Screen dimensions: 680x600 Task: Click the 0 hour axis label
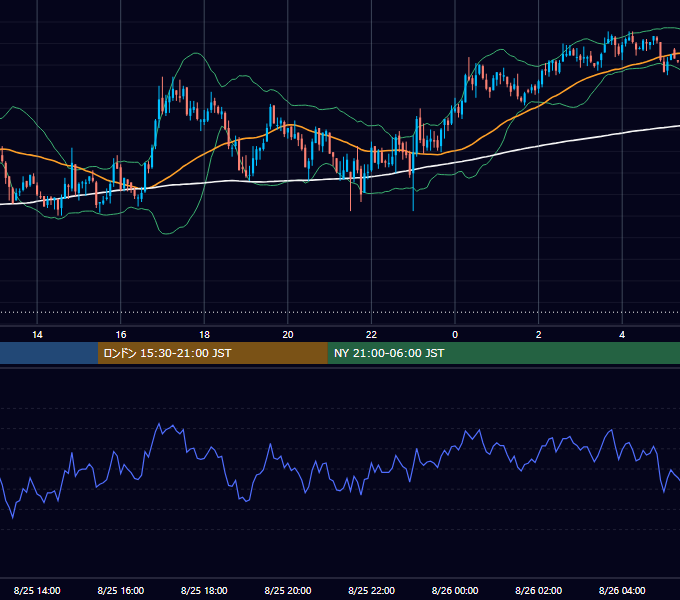click(455, 335)
